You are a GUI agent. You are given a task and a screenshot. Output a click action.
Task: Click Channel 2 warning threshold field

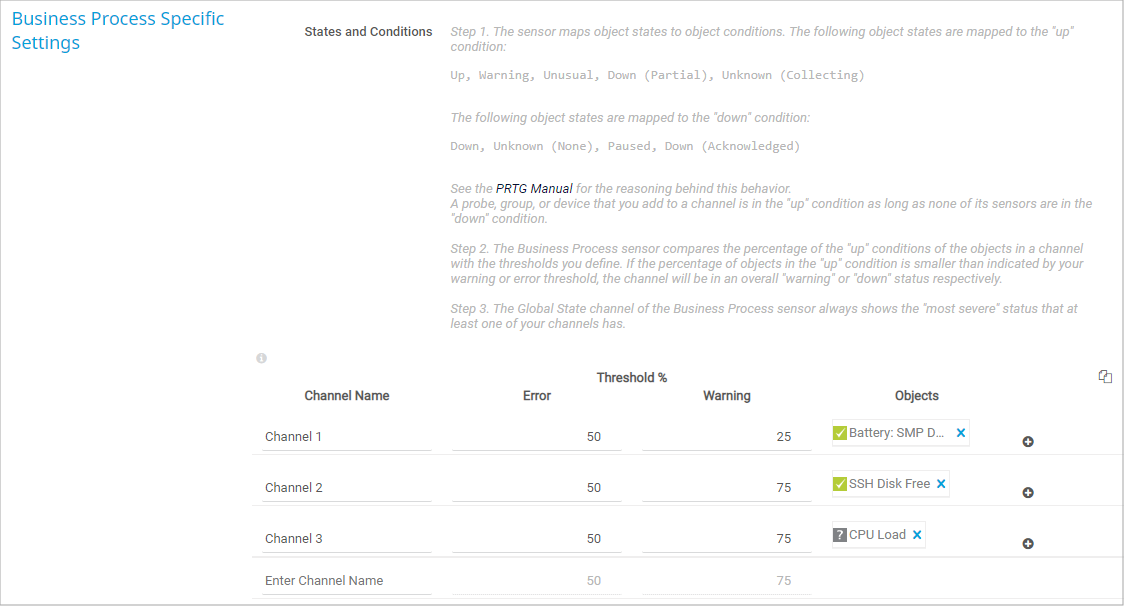(x=727, y=488)
